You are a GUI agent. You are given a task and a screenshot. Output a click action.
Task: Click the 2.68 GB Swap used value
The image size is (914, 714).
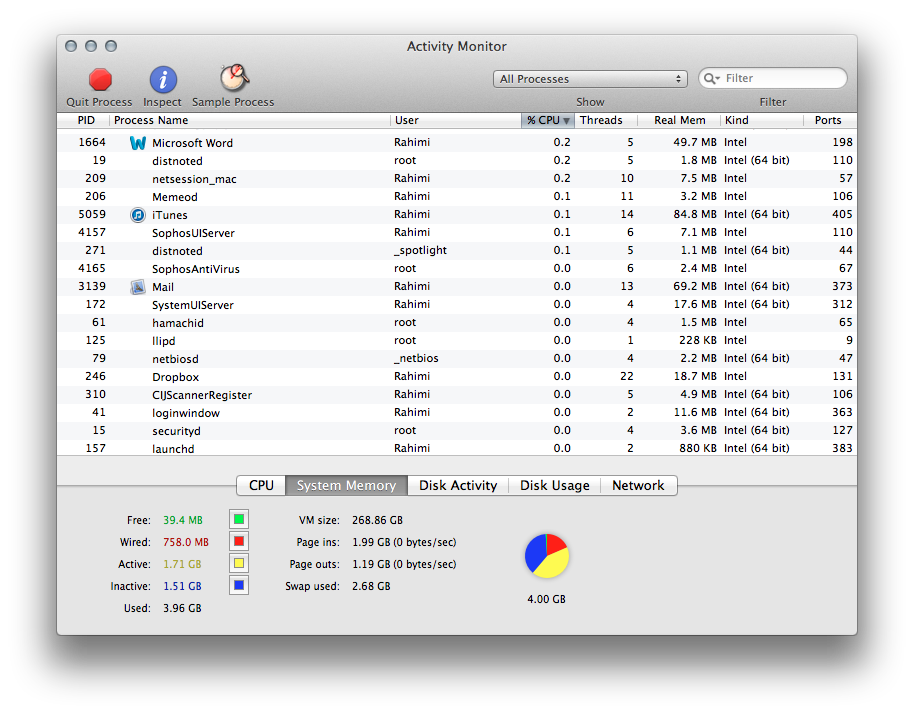click(x=371, y=586)
